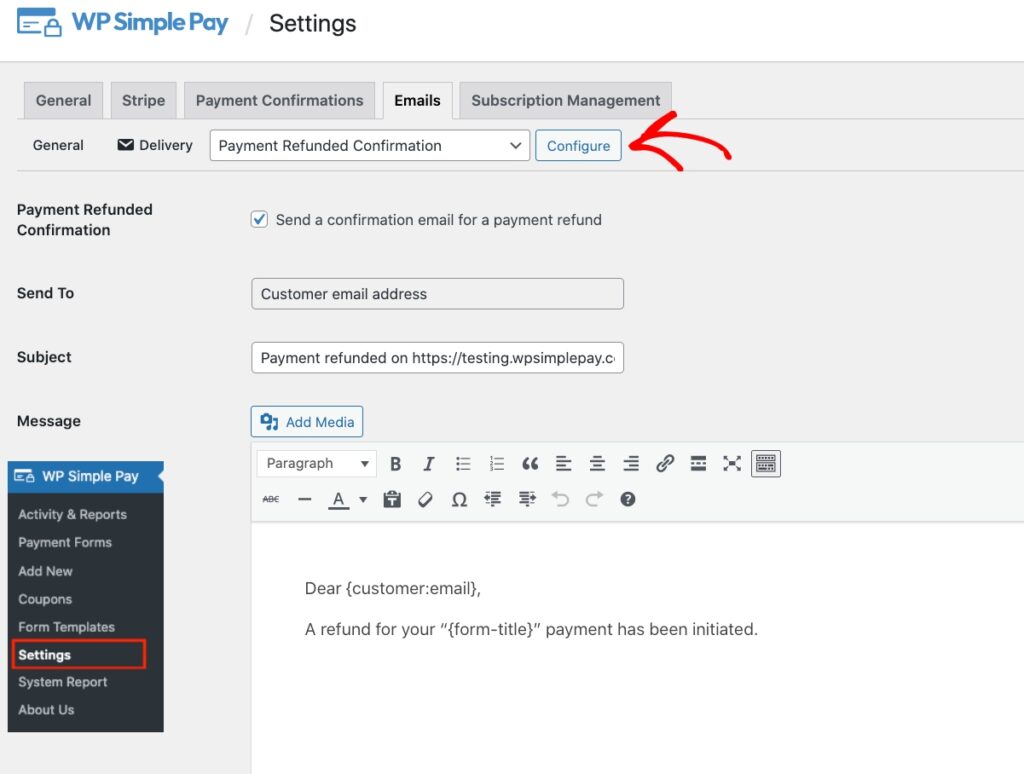1024x774 pixels.
Task: Switch to the Payment Confirmations tab
Action: pyautogui.click(x=279, y=101)
